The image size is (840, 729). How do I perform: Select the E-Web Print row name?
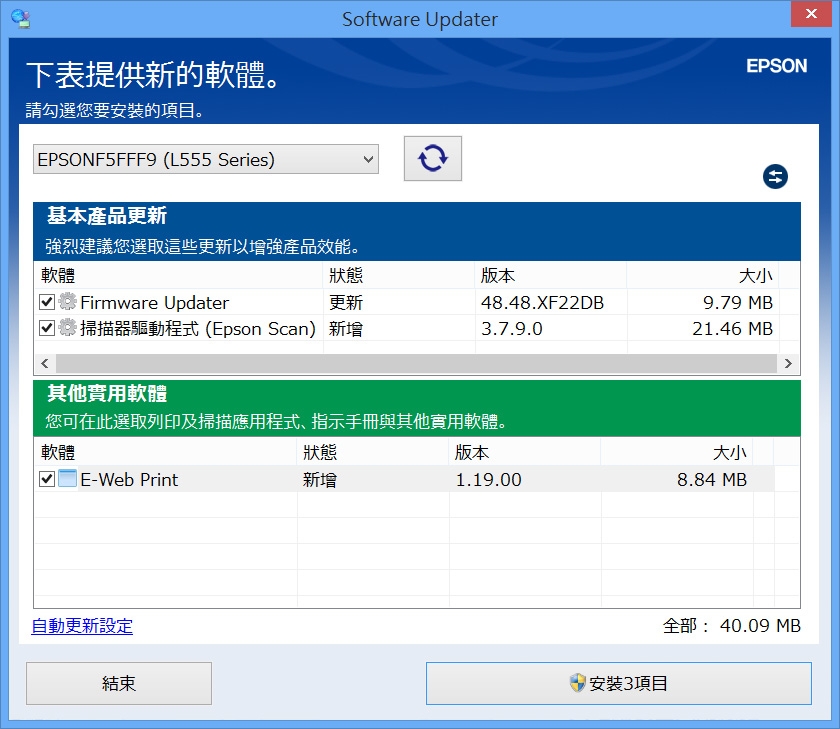tap(129, 479)
